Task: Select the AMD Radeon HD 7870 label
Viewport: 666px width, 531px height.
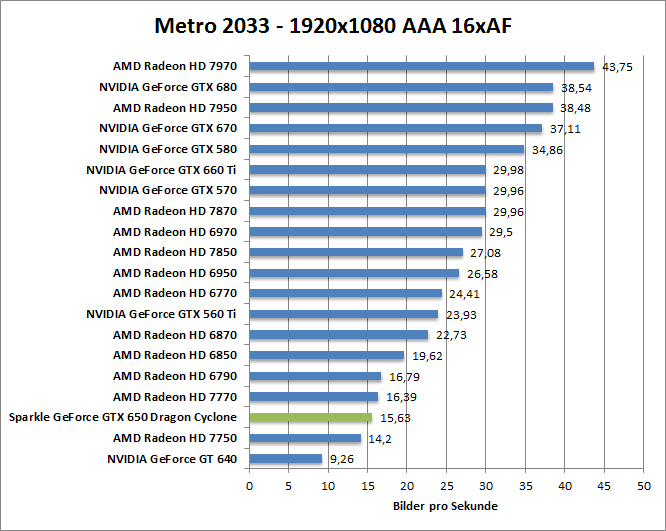Action: coord(175,211)
